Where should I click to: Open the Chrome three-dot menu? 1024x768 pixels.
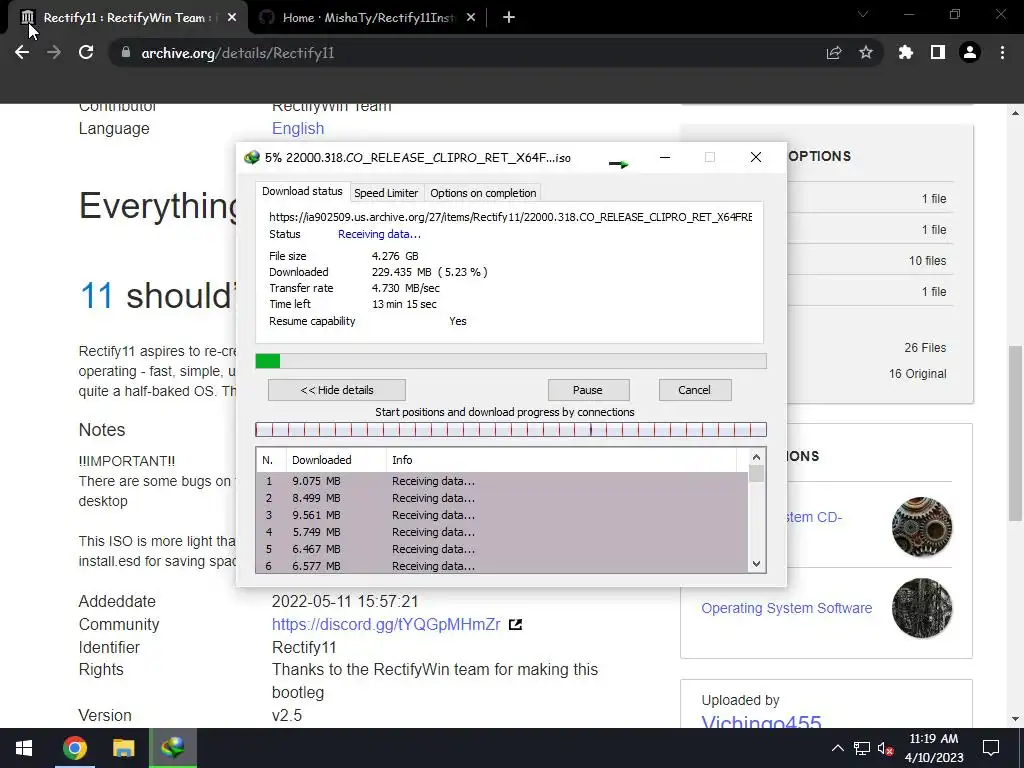pos(1002,53)
